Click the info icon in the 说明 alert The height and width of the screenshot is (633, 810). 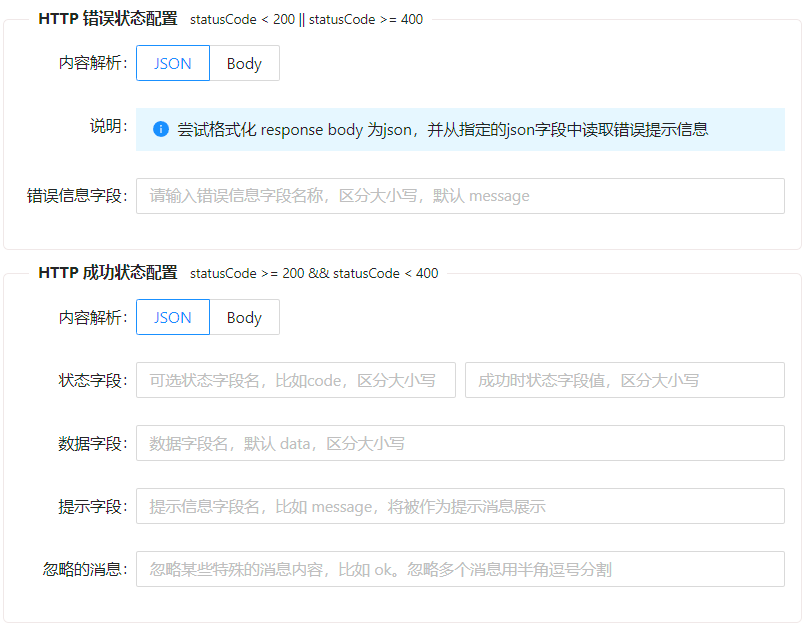[x=161, y=130]
